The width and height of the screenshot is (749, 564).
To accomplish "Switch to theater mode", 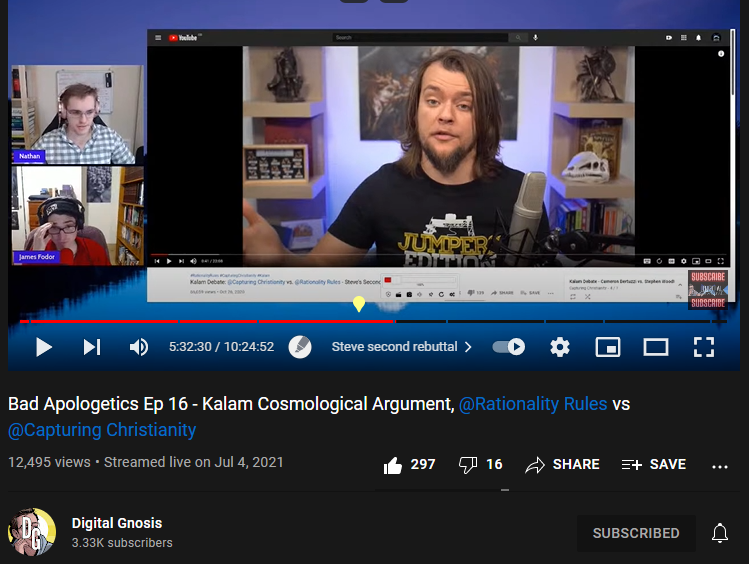I will [x=656, y=347].
